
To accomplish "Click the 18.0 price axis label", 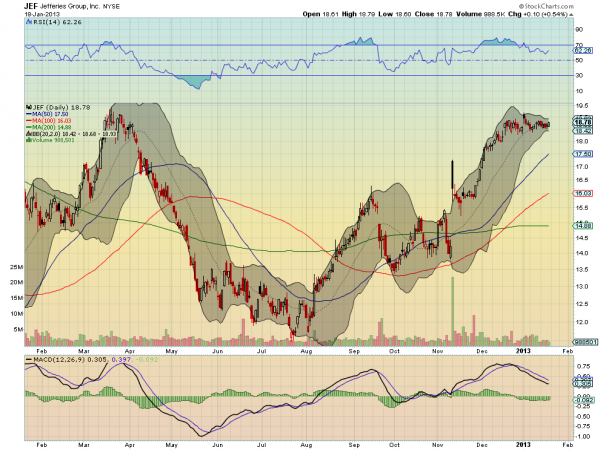I will tap(581, 142).
